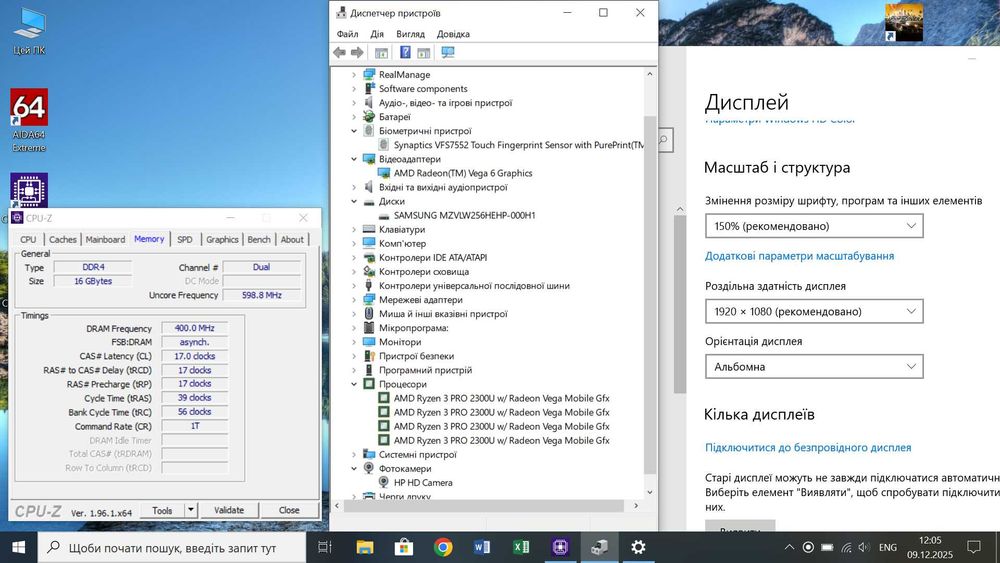Switch to CPU-Z via its taskbar icon
The height and width of the screenshot is (563, 1000).
560,547
